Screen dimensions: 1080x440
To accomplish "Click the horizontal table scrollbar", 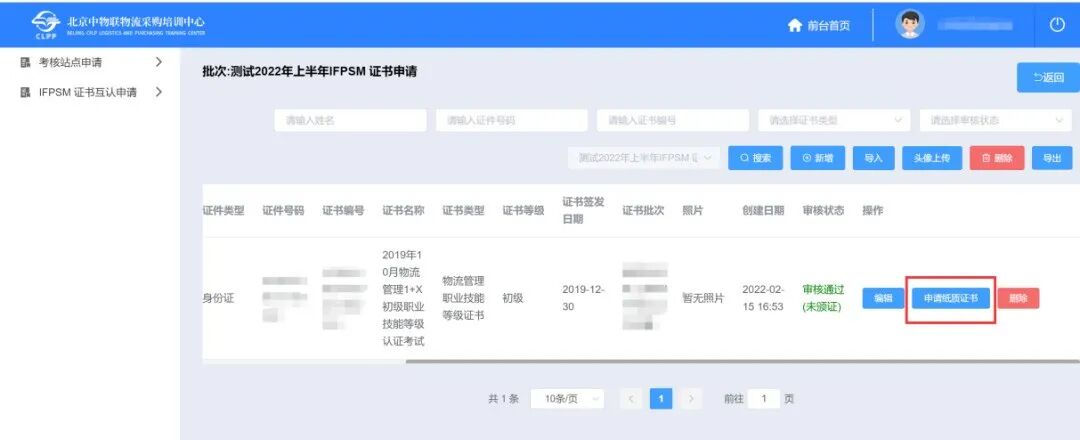I will [742, 361].
